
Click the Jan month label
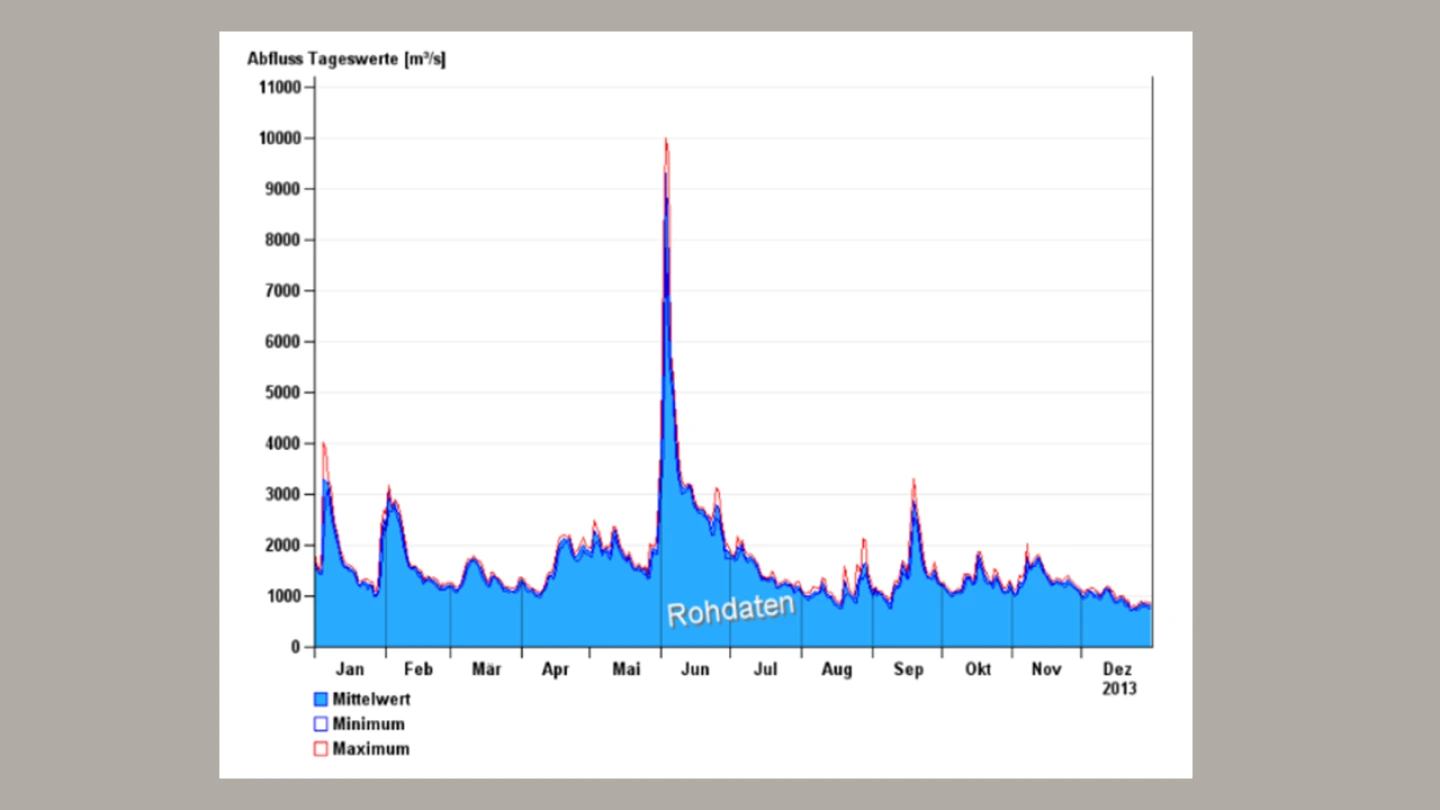tap(350, 669)
